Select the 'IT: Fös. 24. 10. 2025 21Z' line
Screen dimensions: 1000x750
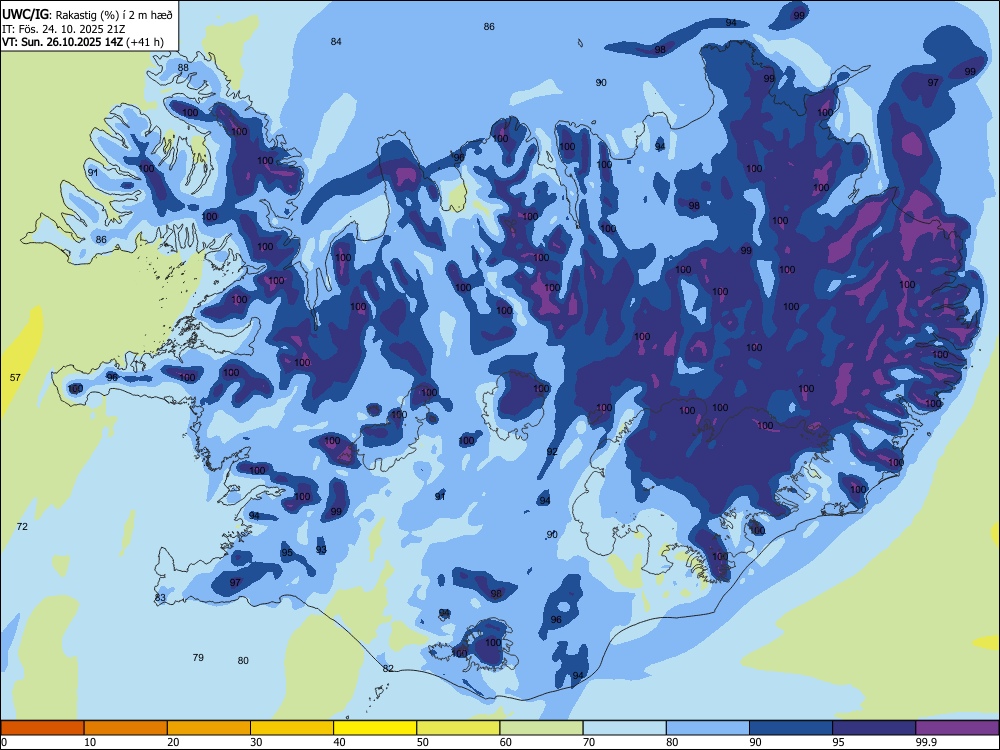click(x=64, y=29)
